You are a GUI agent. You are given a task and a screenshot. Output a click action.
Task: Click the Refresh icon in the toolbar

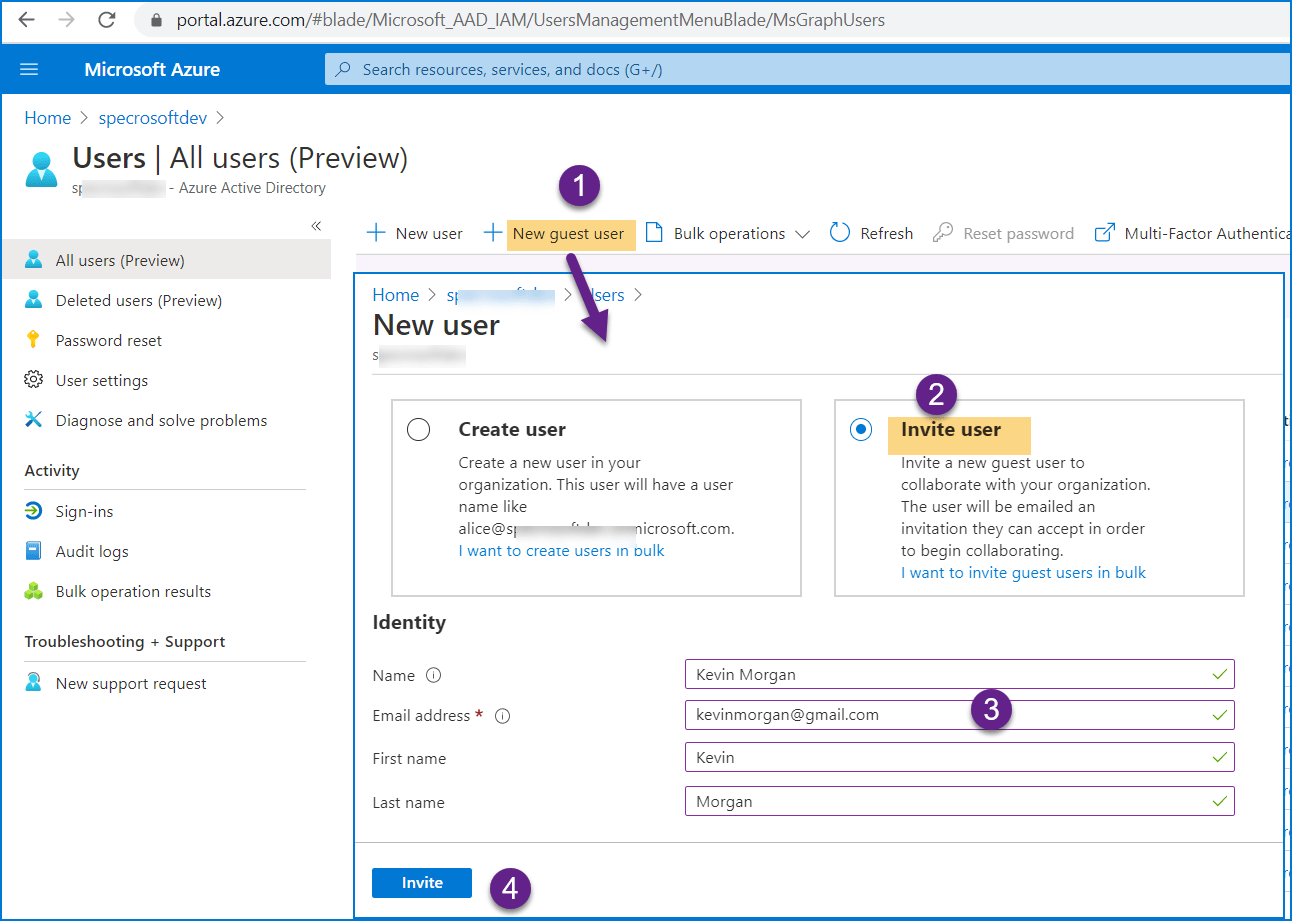pyautogui.click(x=870, y=232)
